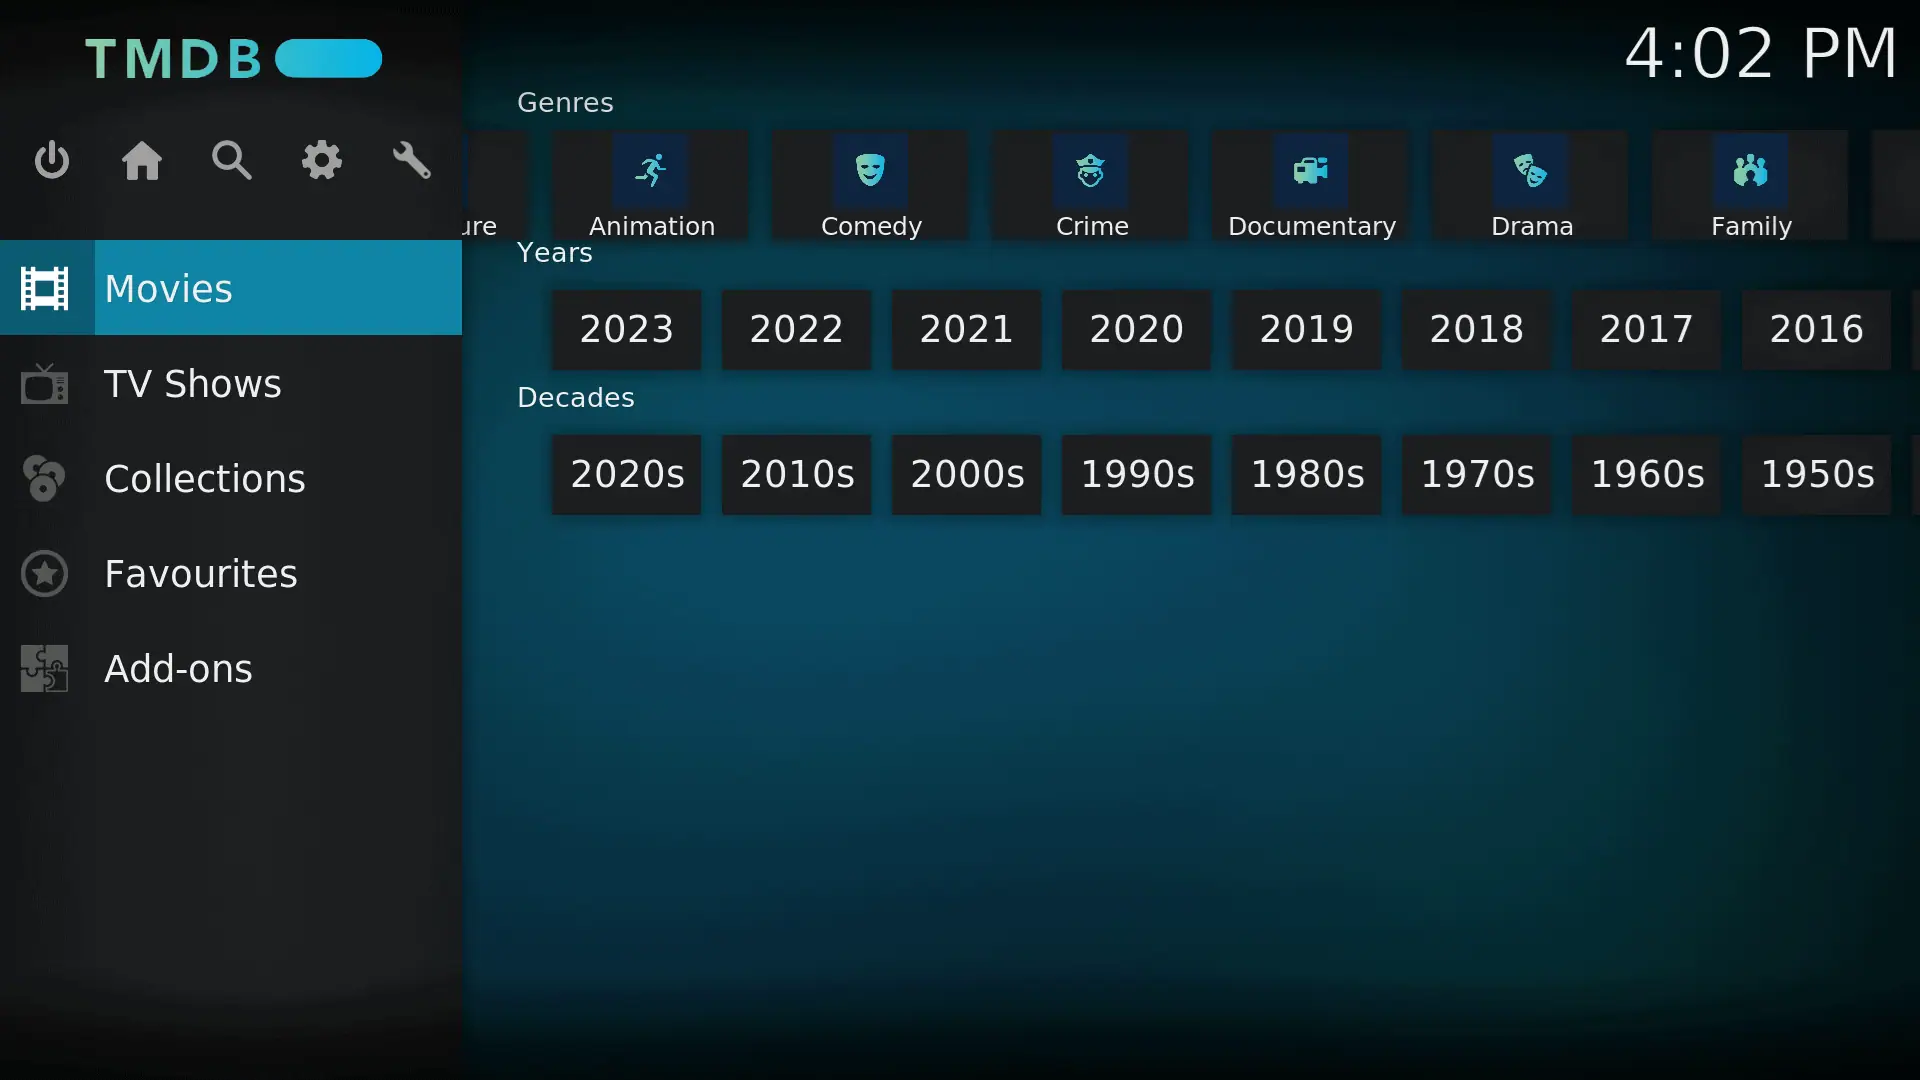Screen dimensions: 1920x1080
Task: Click the Add-ons puzzle icon
Action: click(x=44, y=667)
